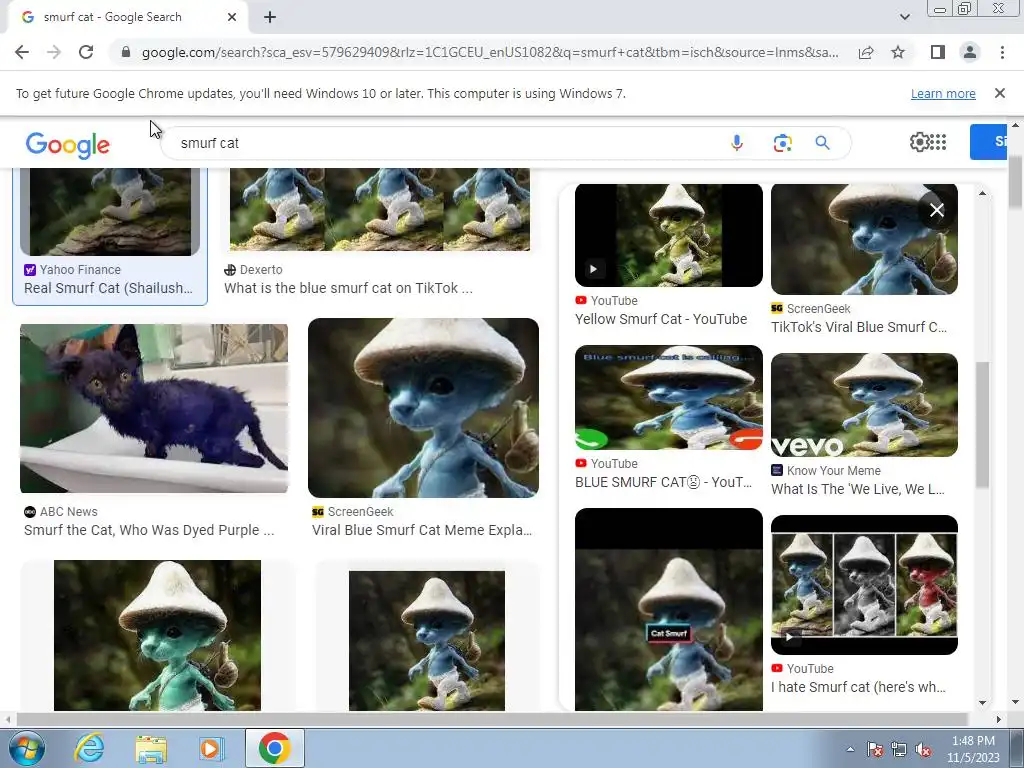Bookmark this page with the star icon
Image resolution: width=1024 pixels, height=768 pixels.
[x=898, y=52]
